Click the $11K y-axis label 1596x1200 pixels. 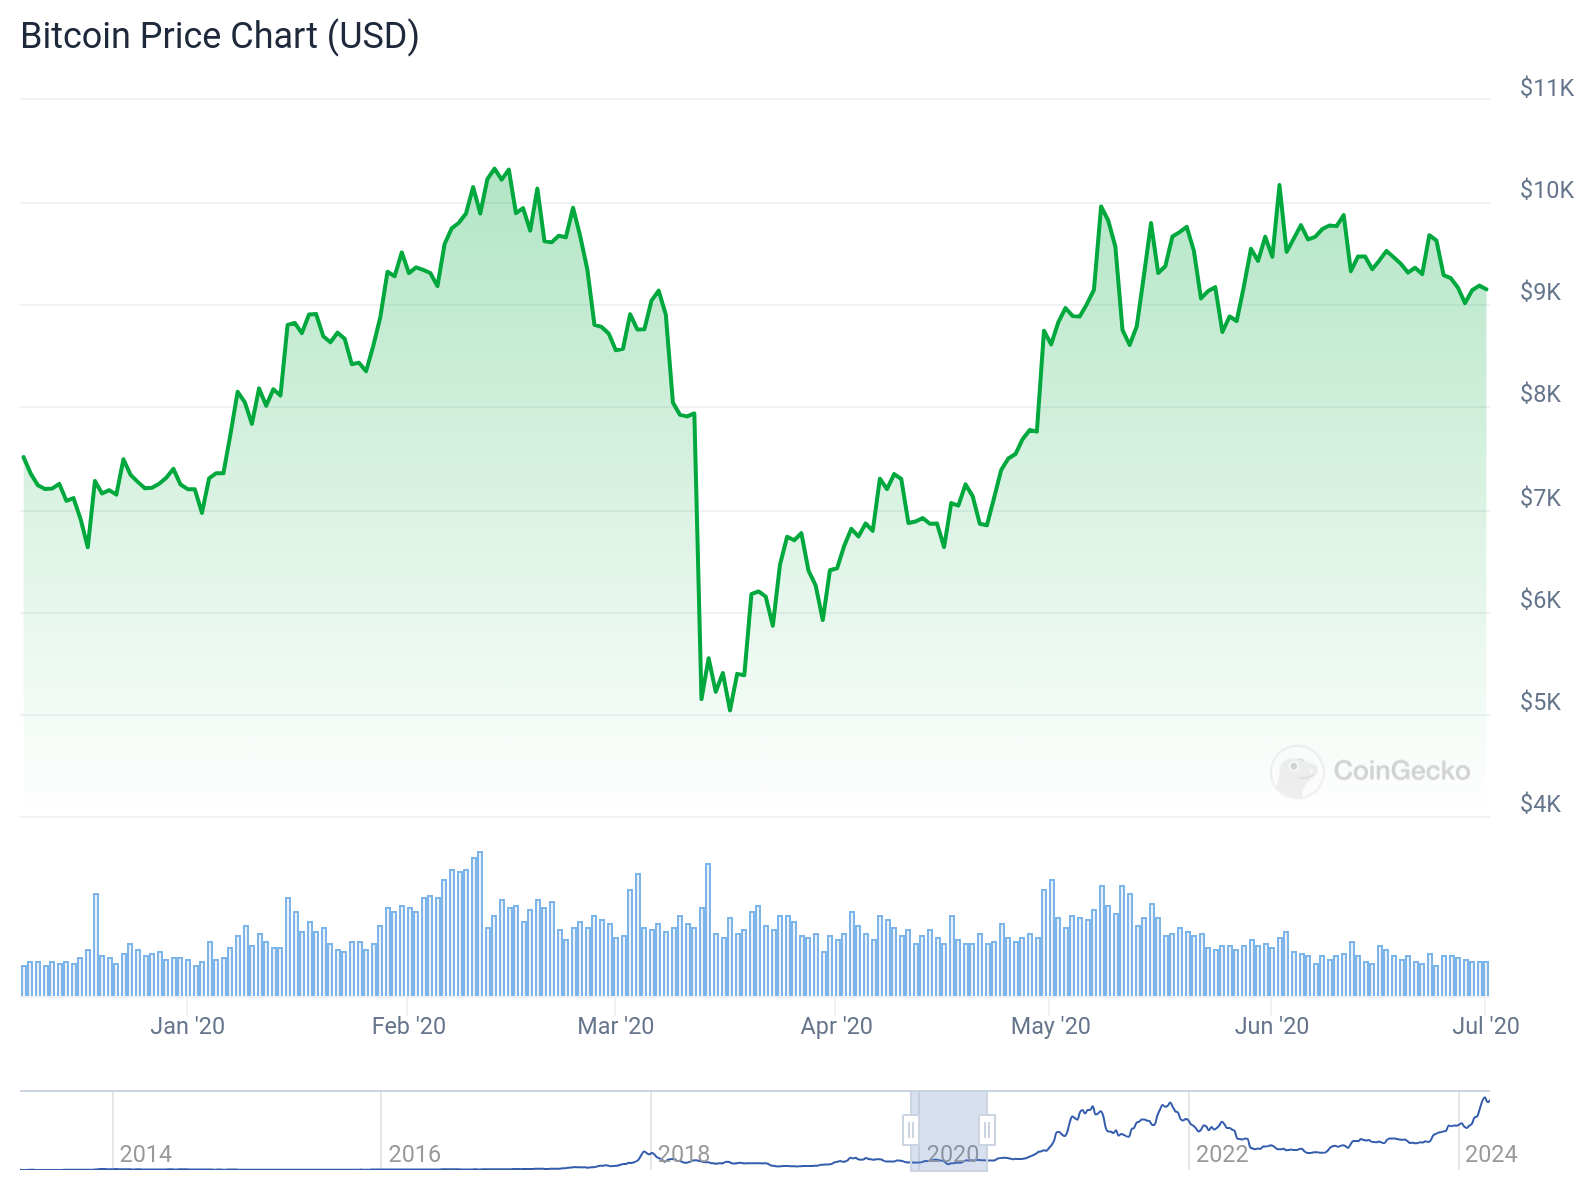click(1547, 88)
